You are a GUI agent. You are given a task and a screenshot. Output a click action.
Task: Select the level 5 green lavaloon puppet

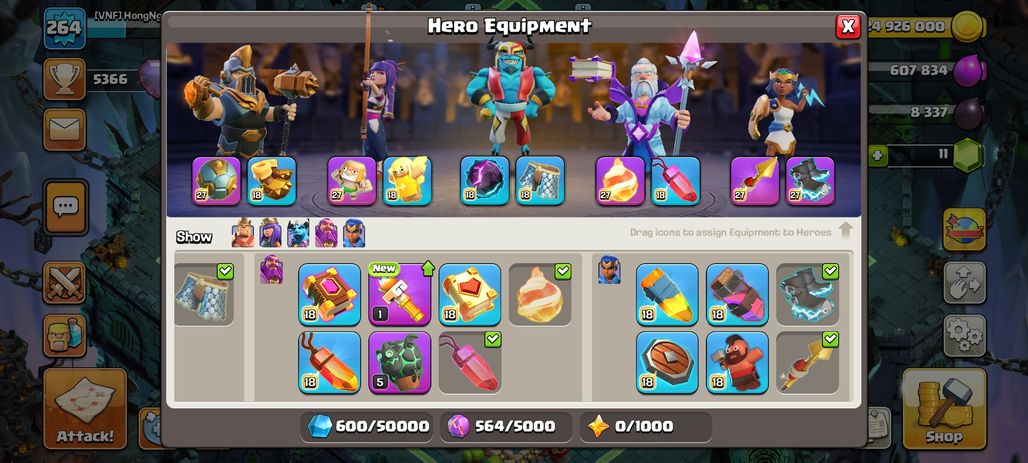pyautogui.click(x=399, y=362)
